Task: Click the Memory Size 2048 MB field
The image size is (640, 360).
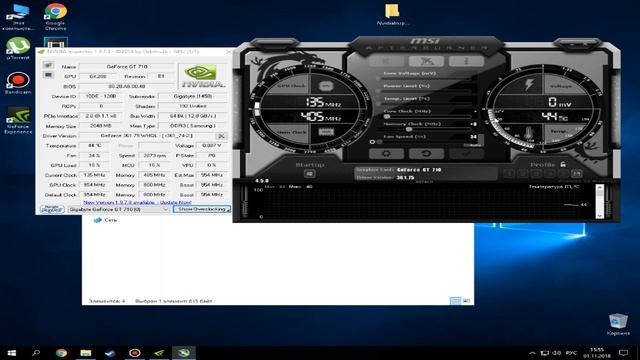Action: tap(101, 126)
